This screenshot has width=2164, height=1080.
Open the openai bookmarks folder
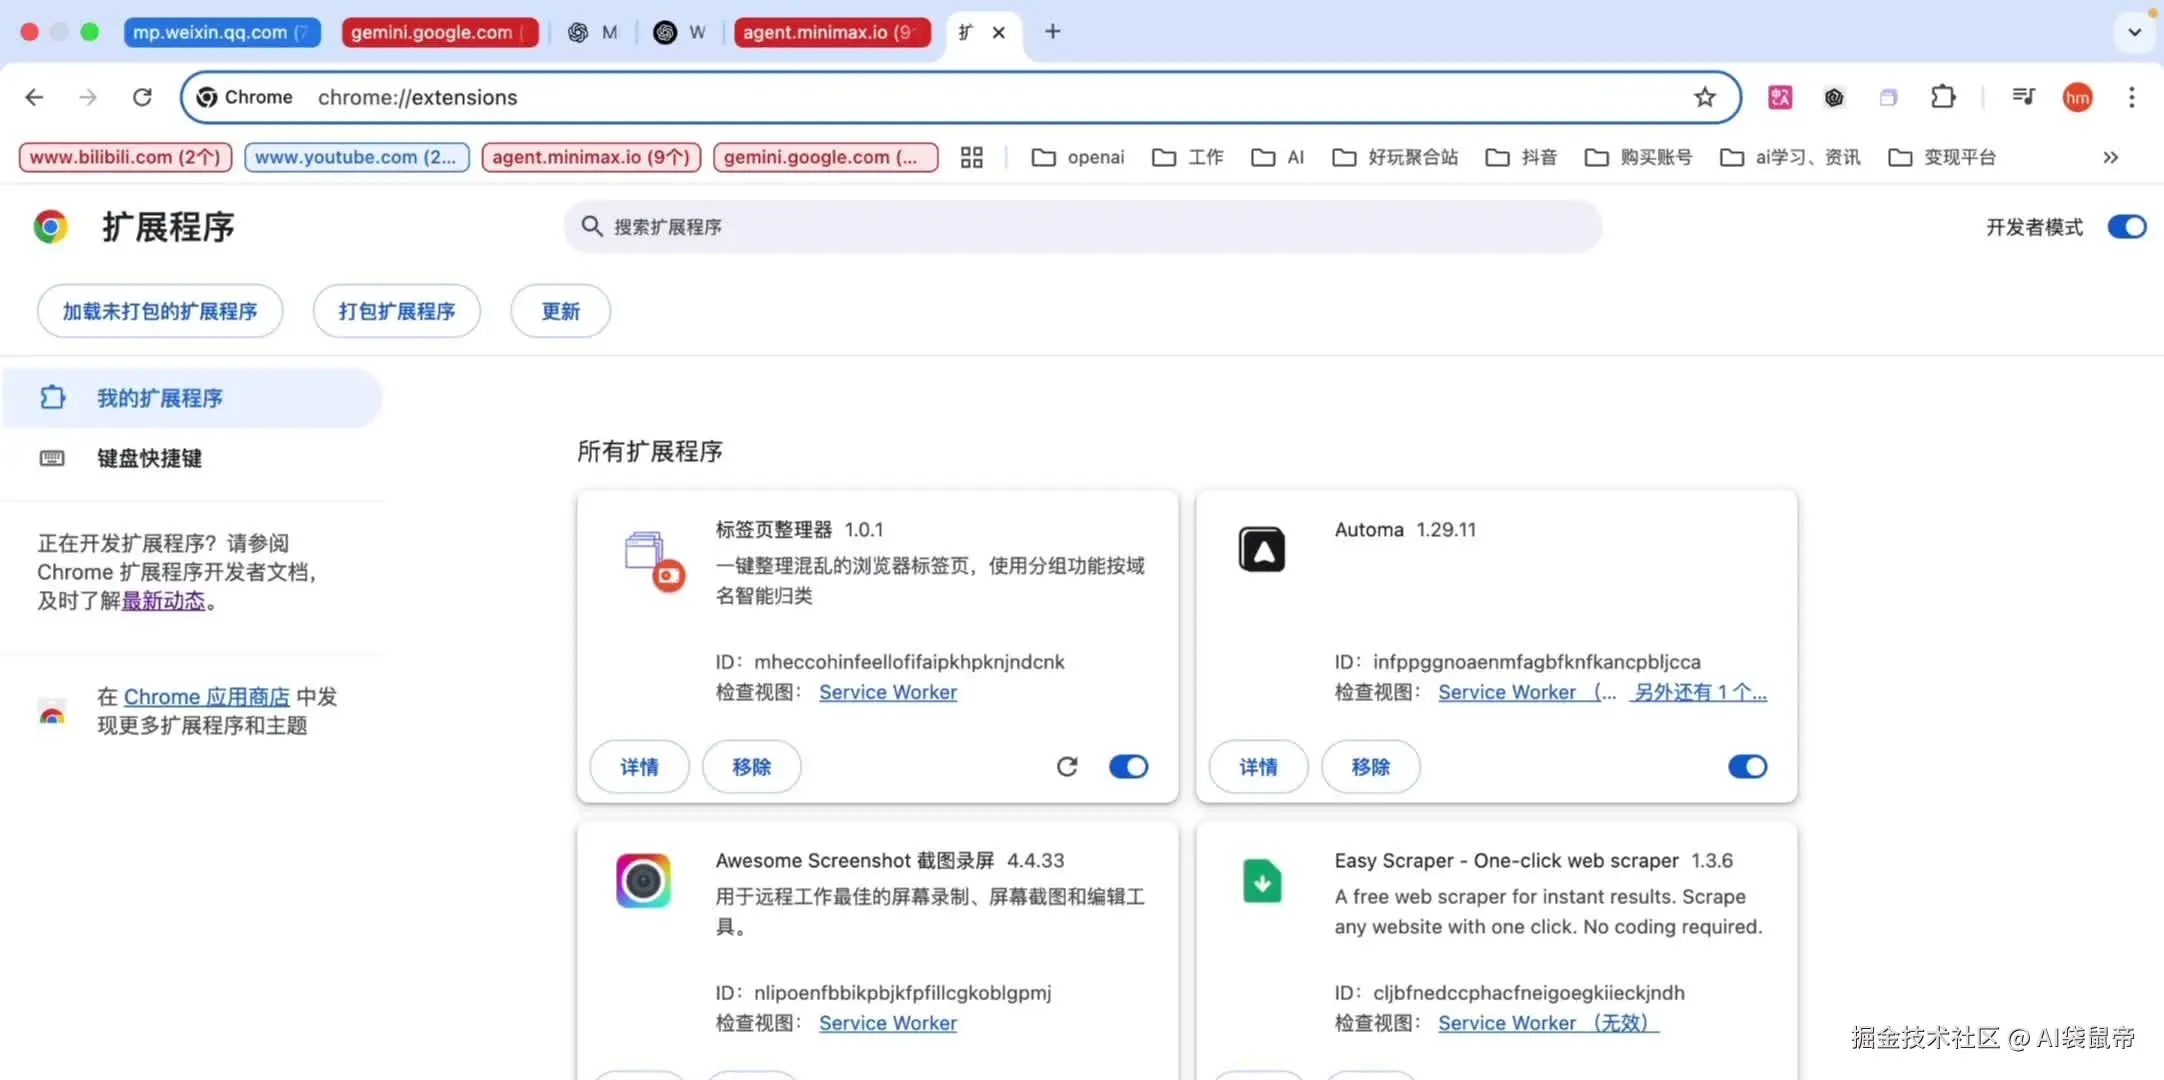[1078, 157]
